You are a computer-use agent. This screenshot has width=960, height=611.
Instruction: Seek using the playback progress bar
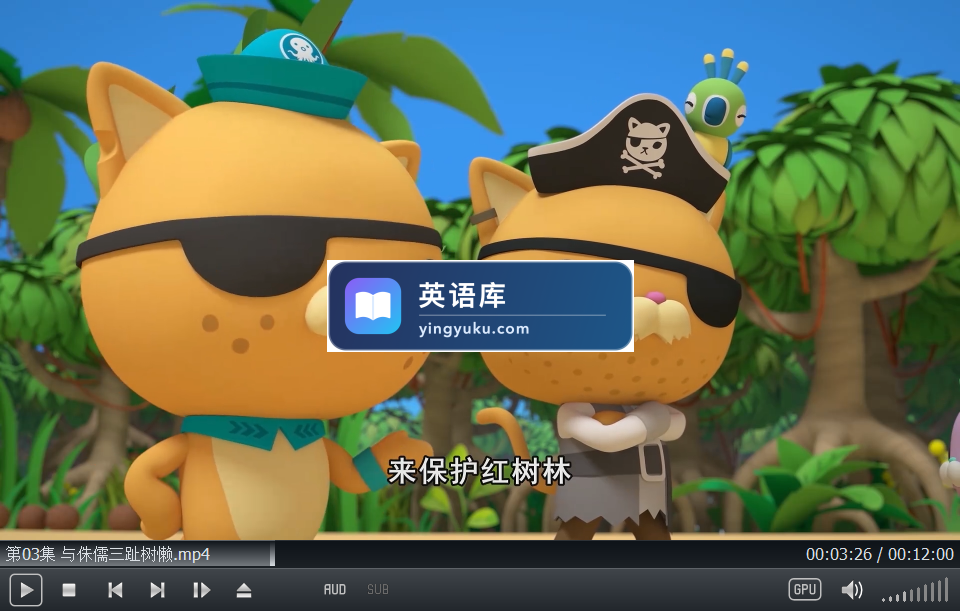[x=480, y=555]
